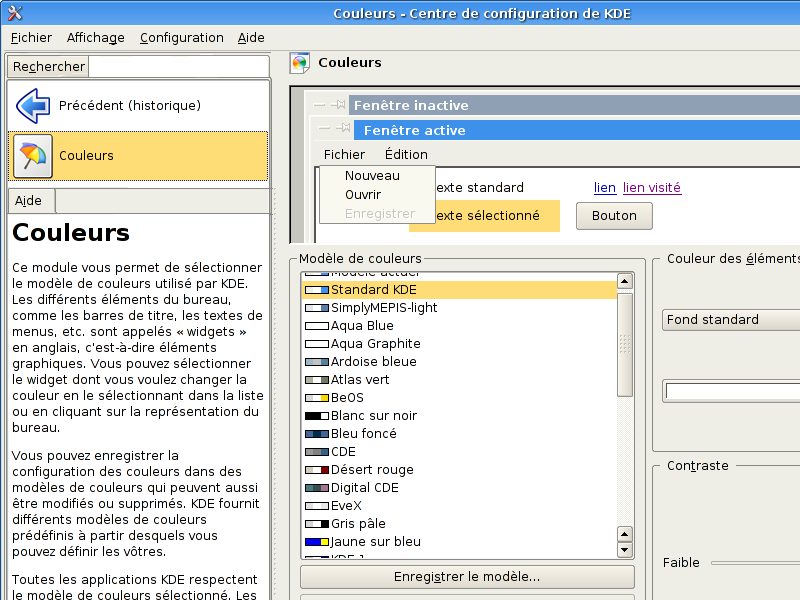Click the Fenêtre active title bar preview
The image size is (800, 600).
(577, 131)
